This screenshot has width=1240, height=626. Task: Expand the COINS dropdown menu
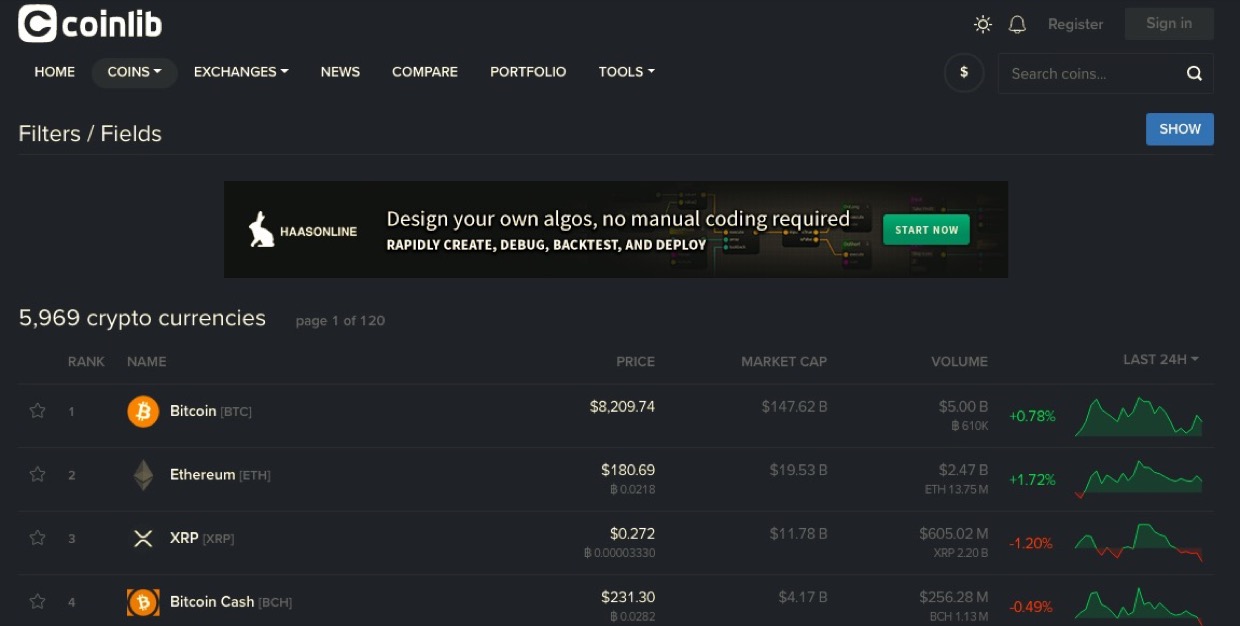[134, 72]
